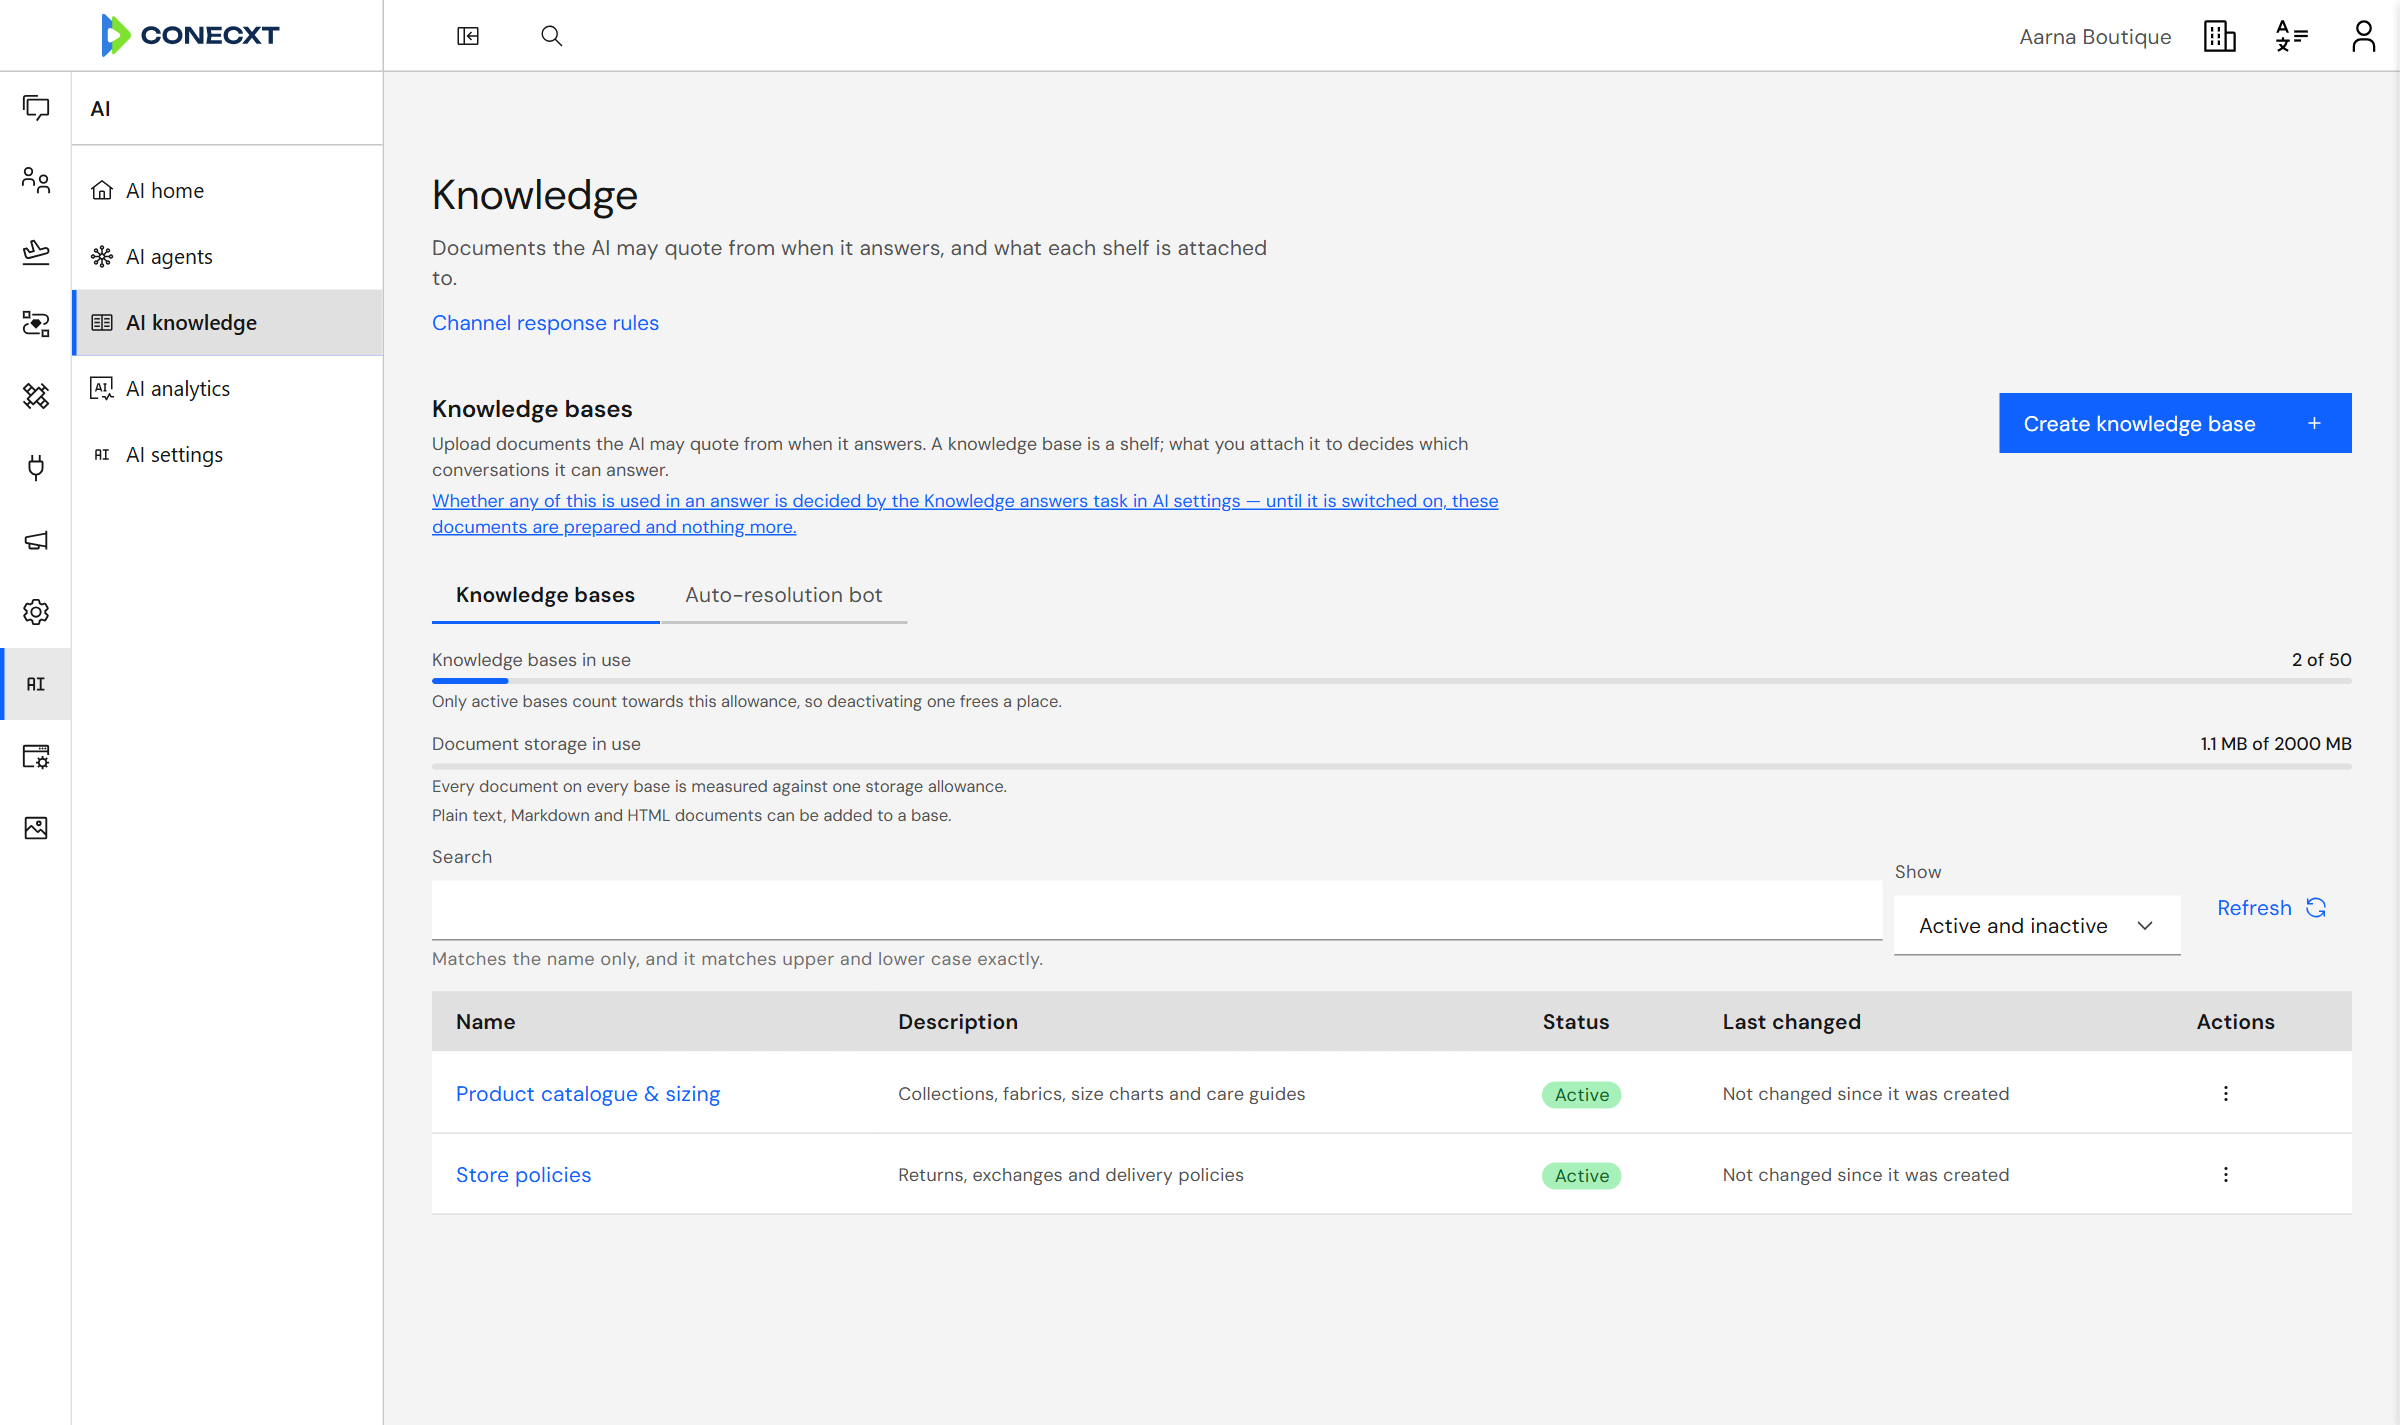The image size is (2400, 1425).
Task: Open AI settings menu item
Action: [x=228, y=454]
